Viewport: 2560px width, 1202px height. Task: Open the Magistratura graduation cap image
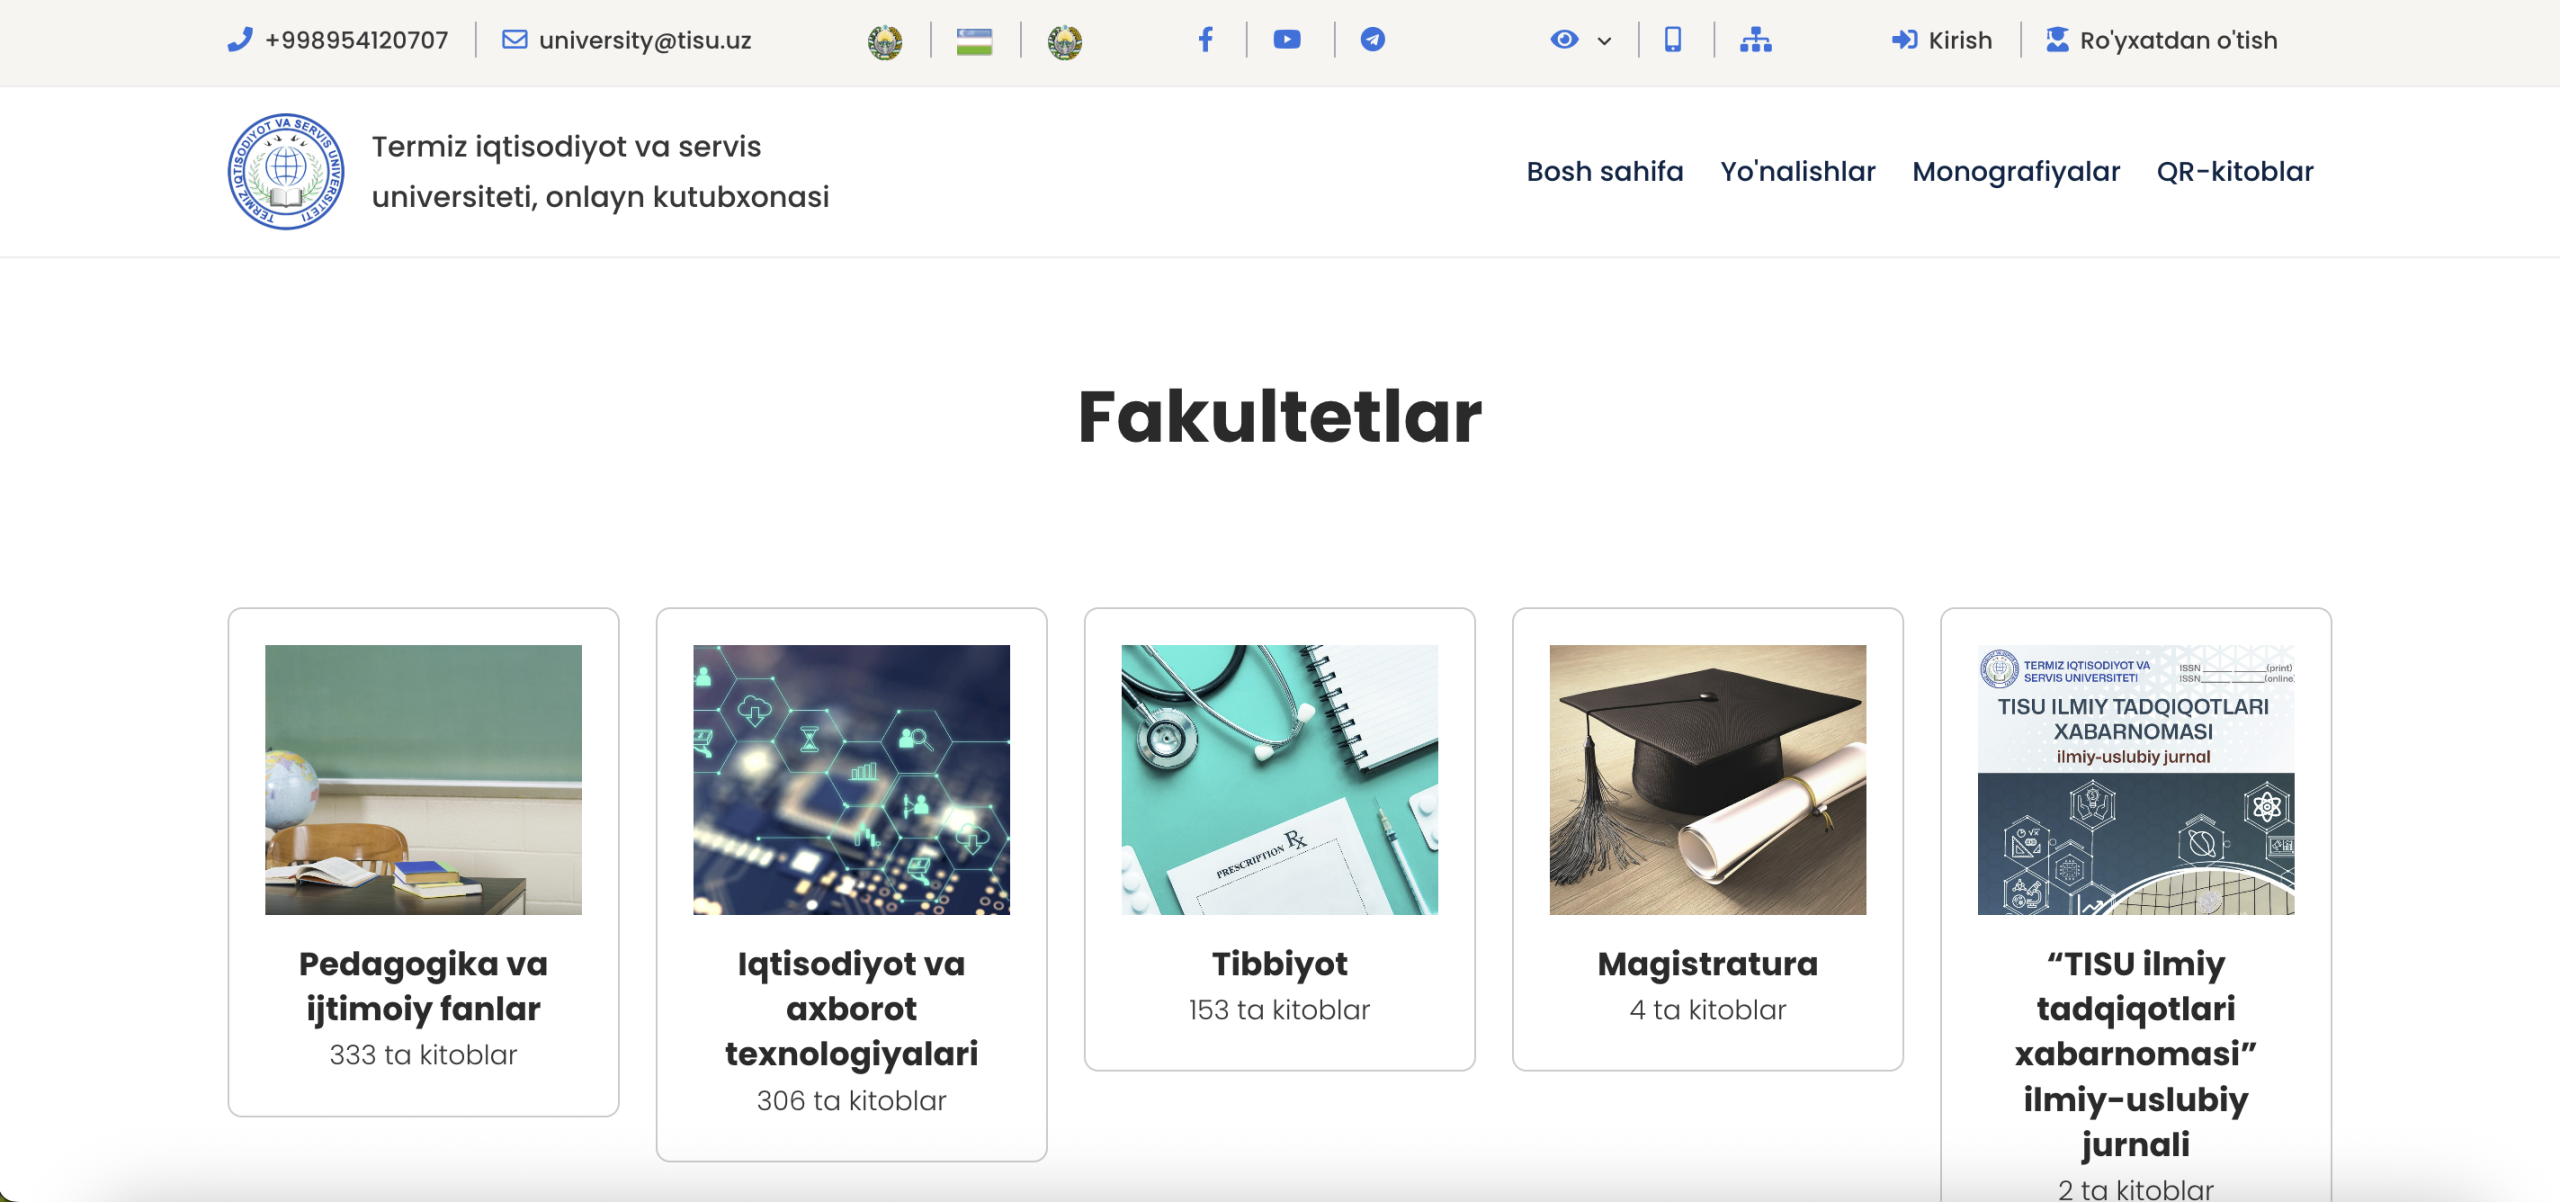1707,779
